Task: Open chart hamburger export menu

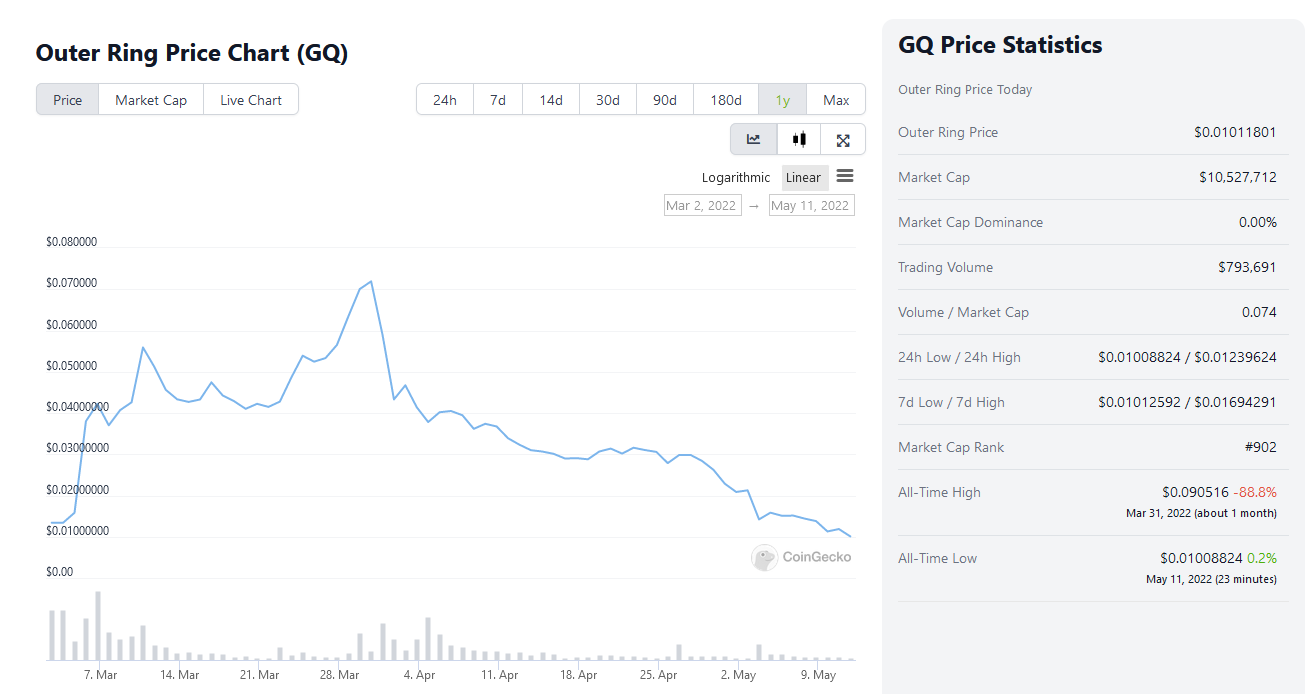Action: click(x=845, y=176)
